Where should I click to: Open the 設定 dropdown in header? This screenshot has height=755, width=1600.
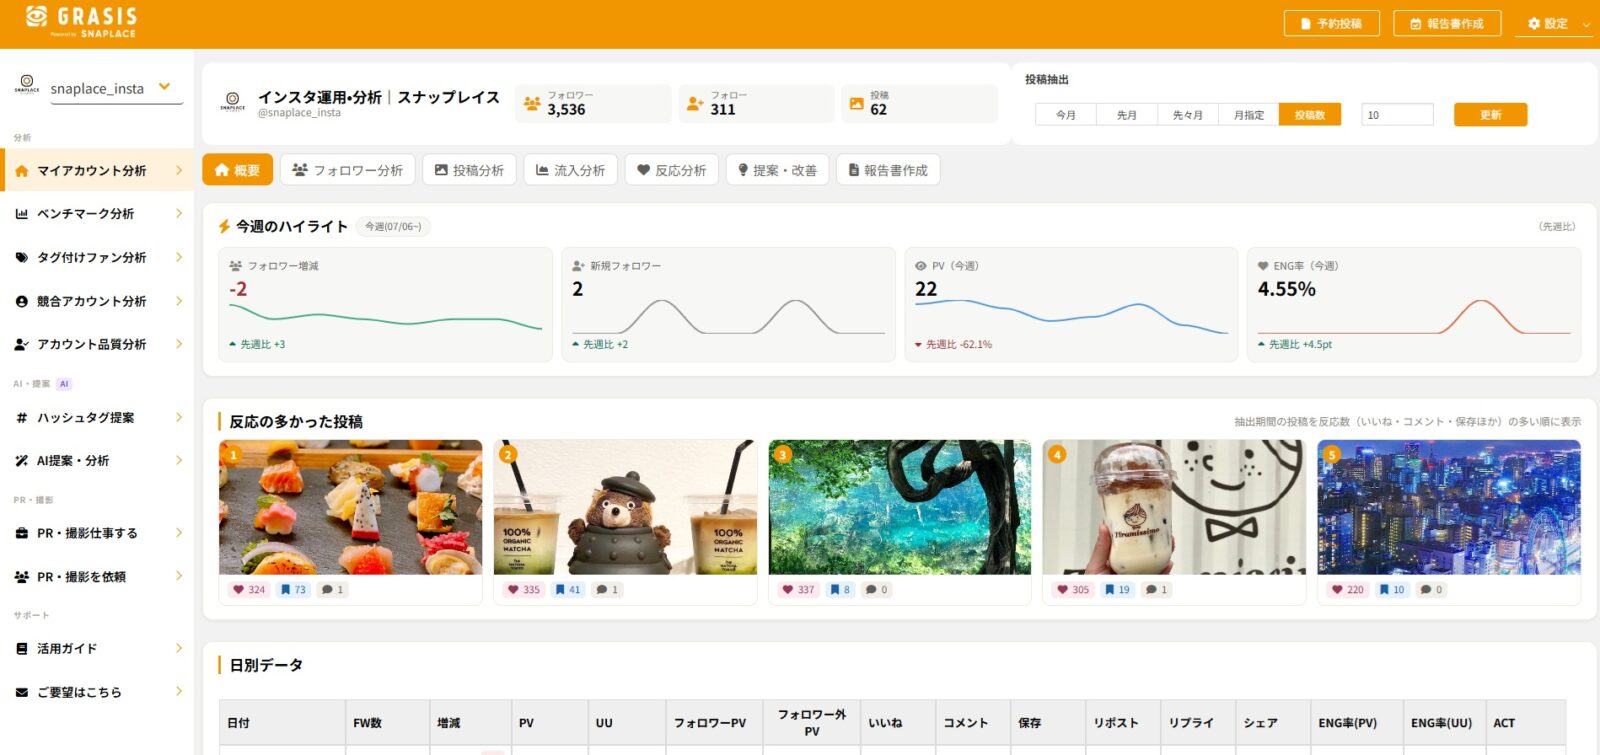pos(1553,23)
